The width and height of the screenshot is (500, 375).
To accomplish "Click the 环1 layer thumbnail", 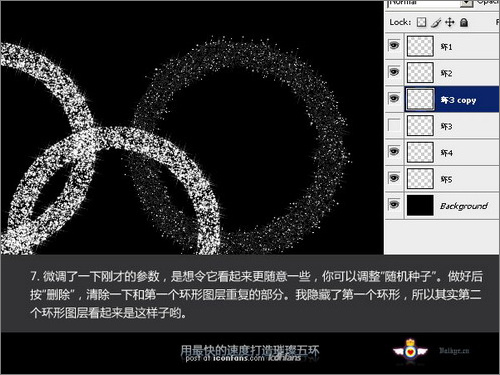I will [420, 46].
